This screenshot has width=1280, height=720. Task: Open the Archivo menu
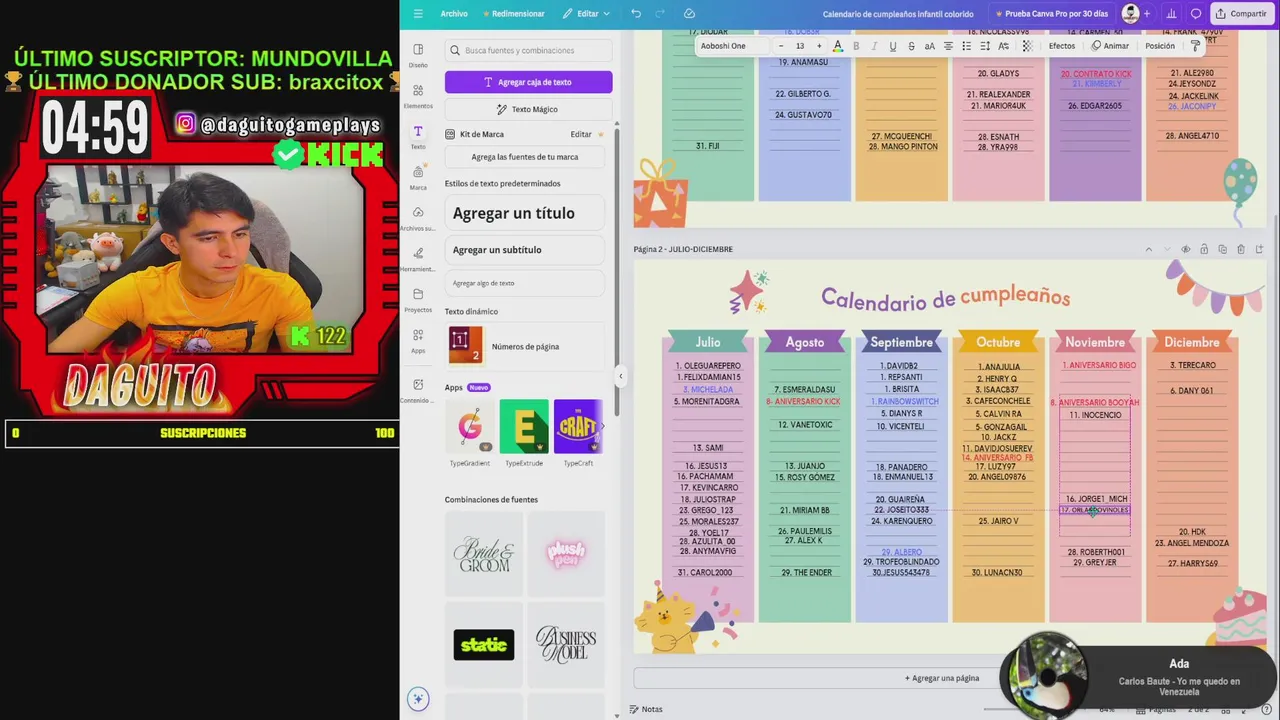(454, 13)
